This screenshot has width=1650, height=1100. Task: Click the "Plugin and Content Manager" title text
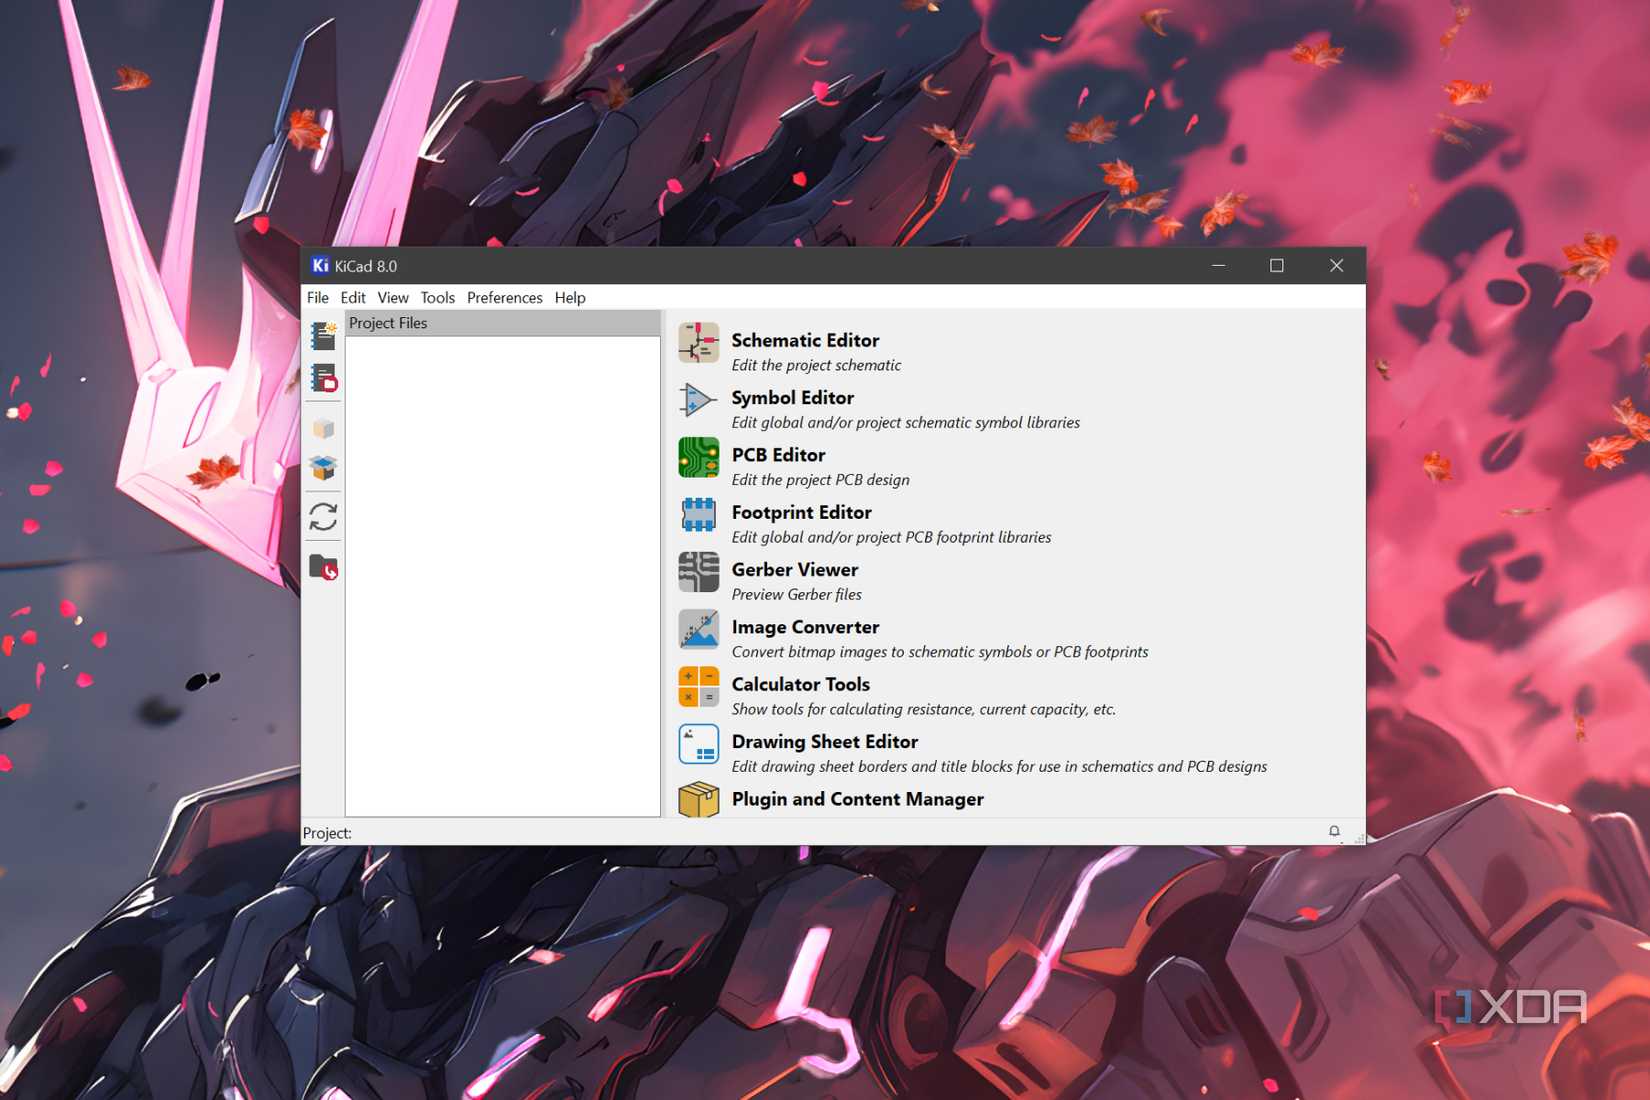[x=858, y=799]
